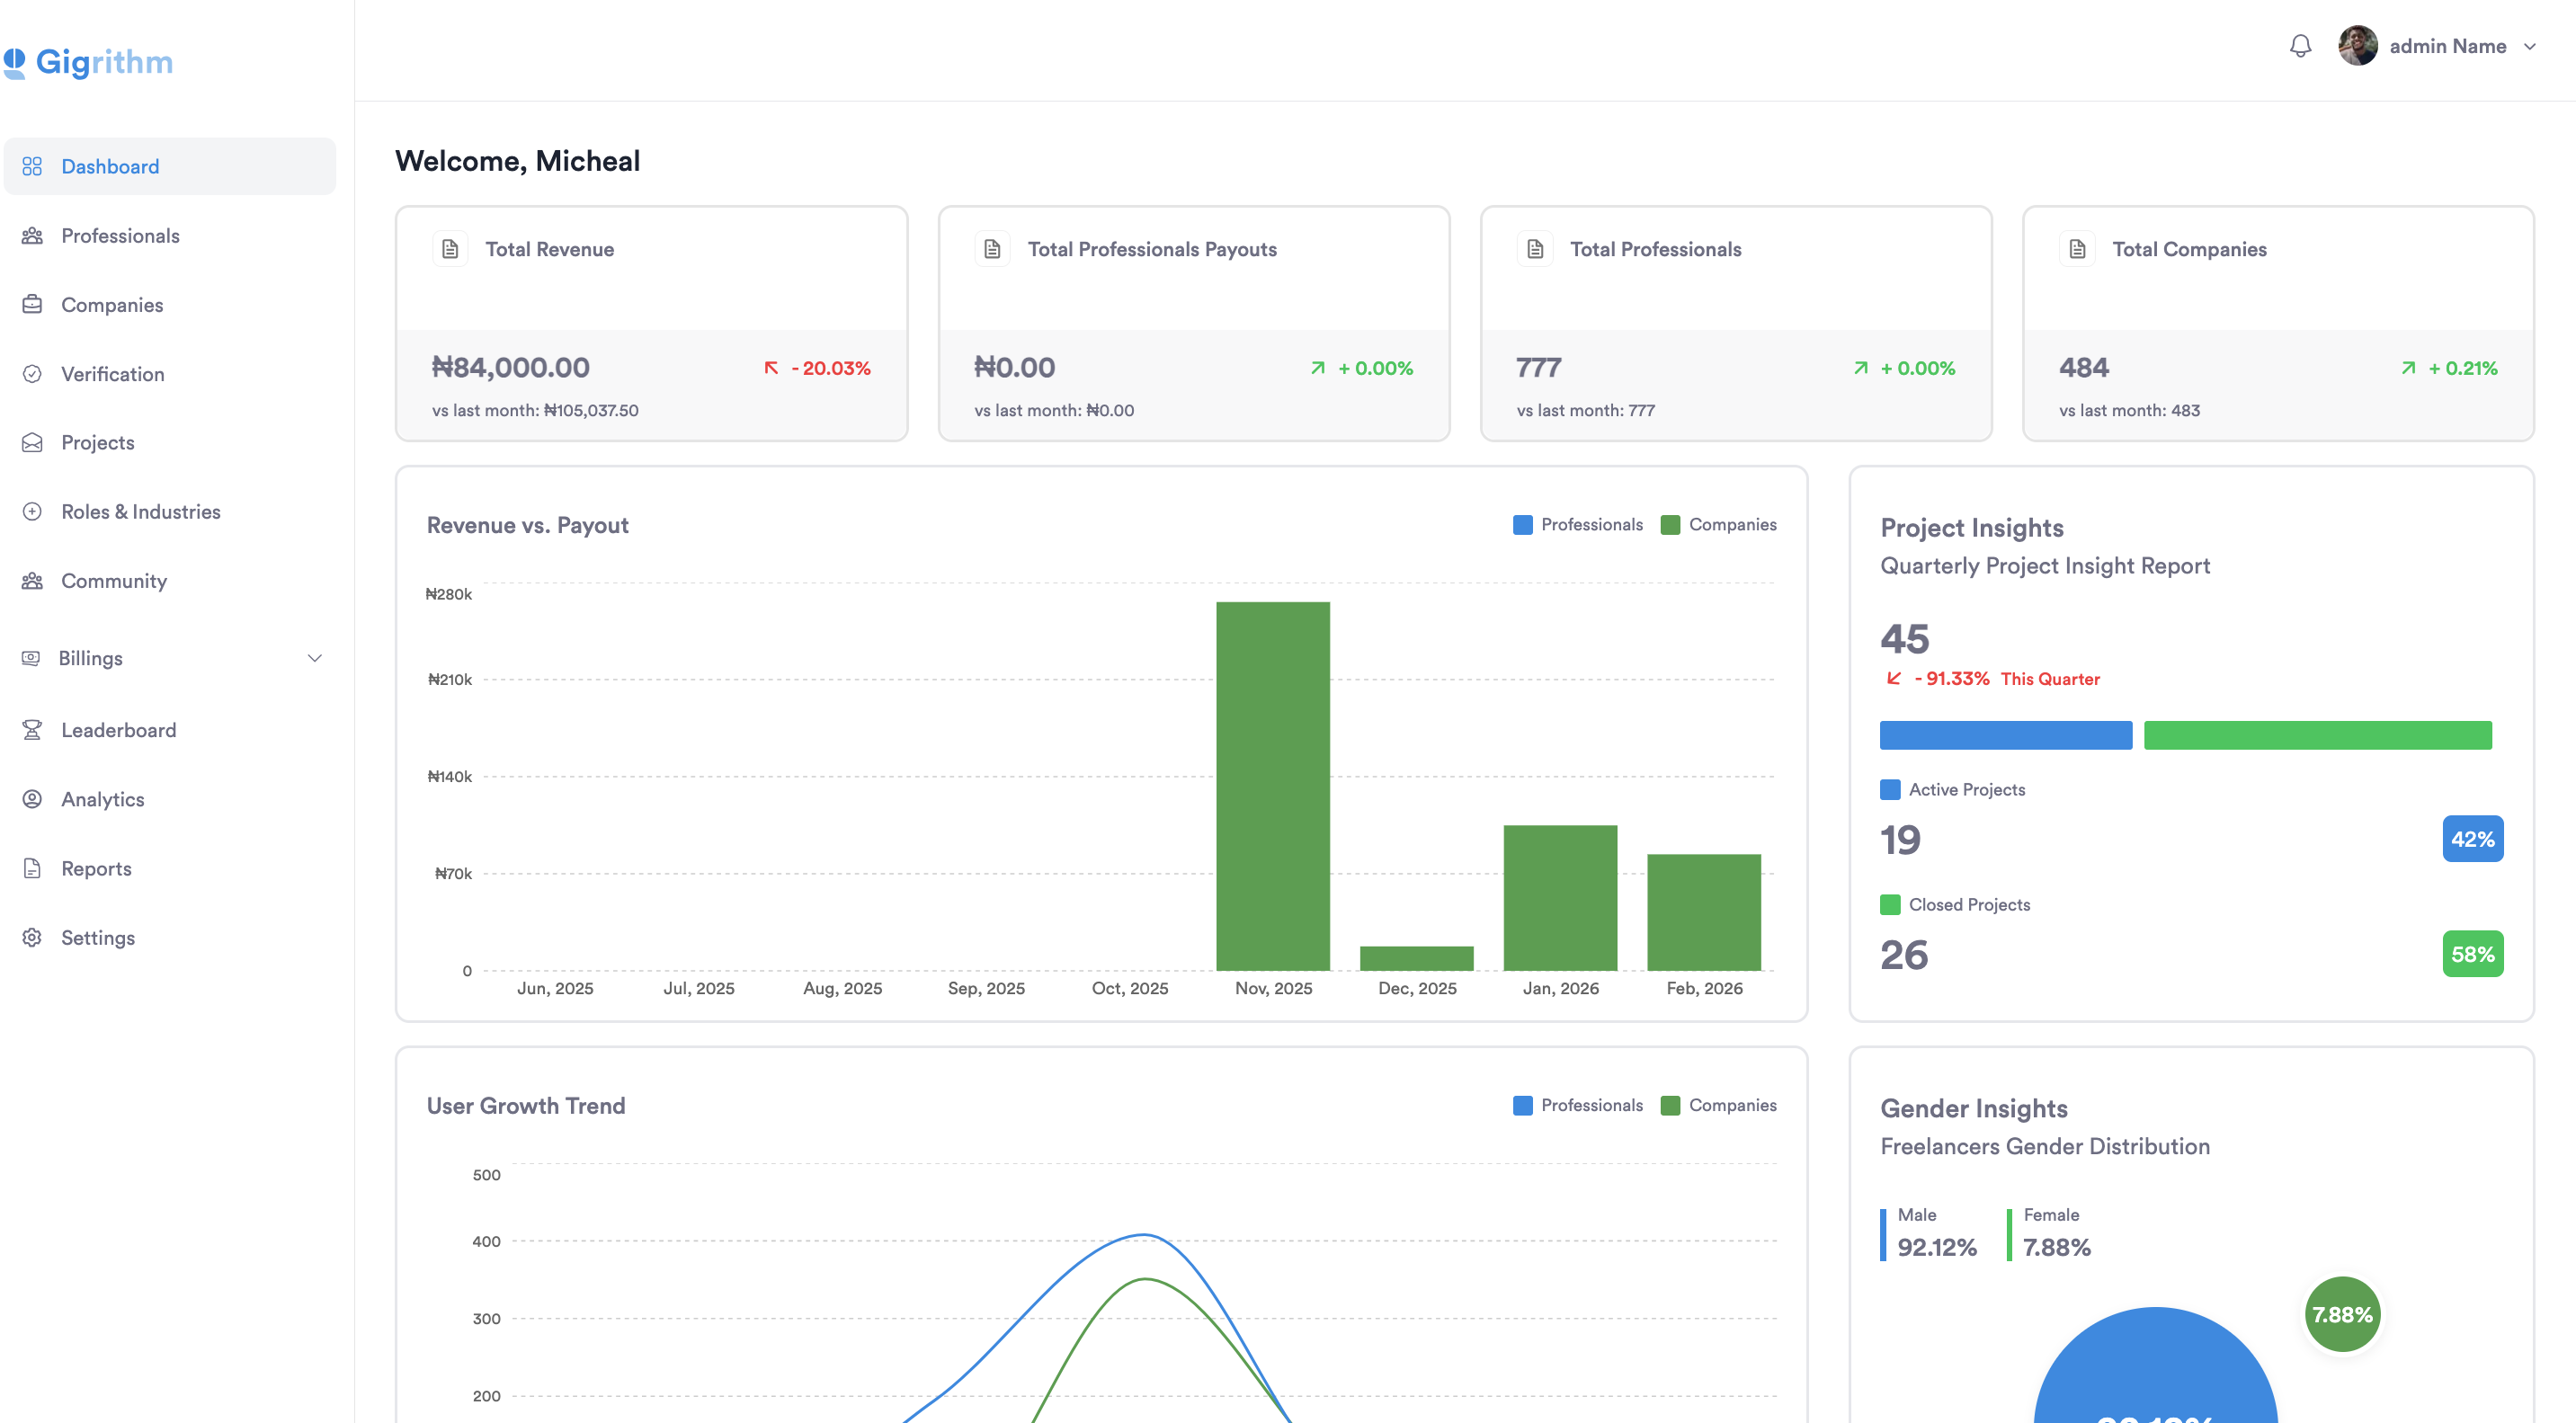Image resolution: width=2576 pixels, height=1423 pixels.
Task: Click the Gigrithm logo
Action: [88, 62]
